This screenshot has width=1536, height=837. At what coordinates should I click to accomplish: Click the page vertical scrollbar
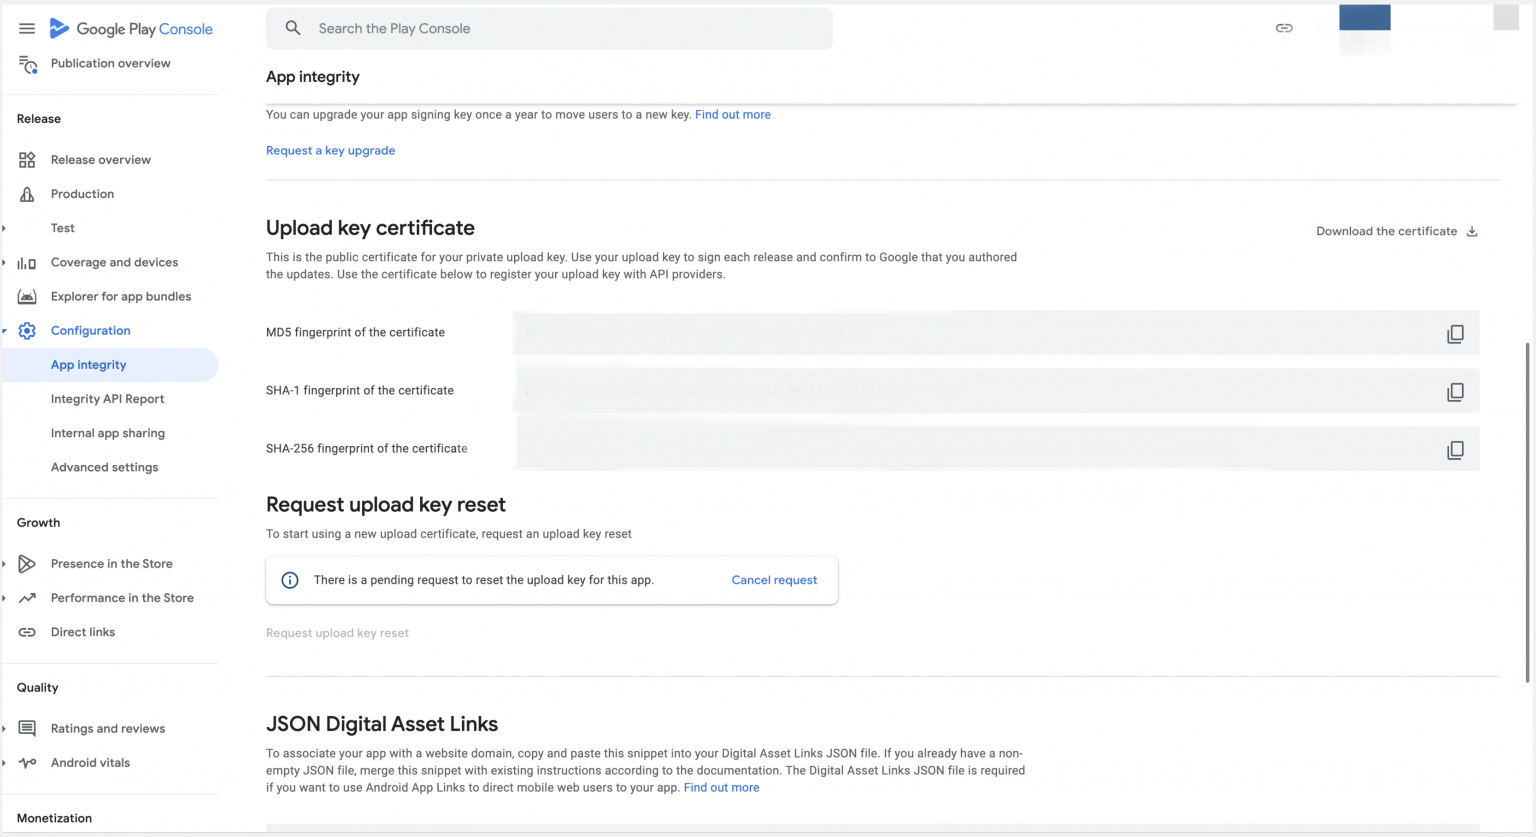click(x=1527, y=512)
